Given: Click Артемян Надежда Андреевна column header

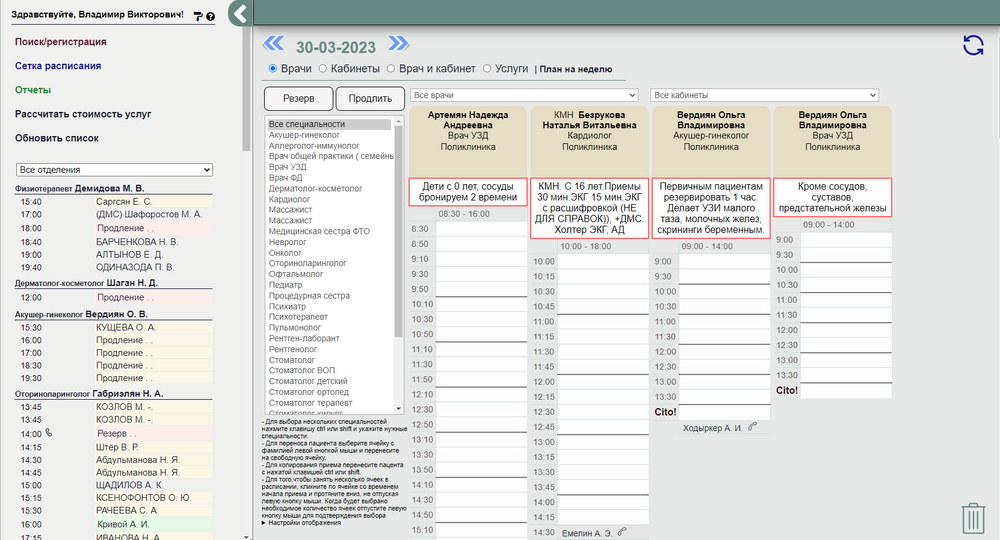Looking at the screenshot, I should pyautogui.click(x=468, y=142).
